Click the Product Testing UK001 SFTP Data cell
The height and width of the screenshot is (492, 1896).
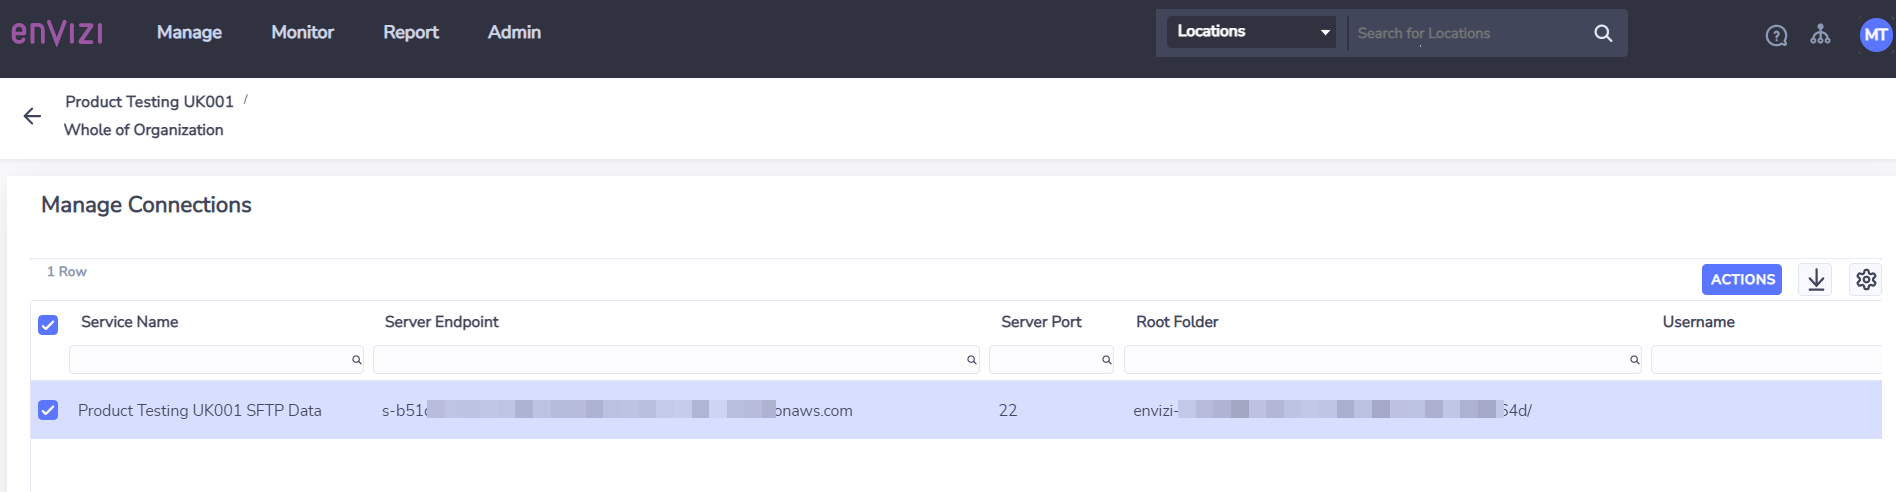pos(200,410)
